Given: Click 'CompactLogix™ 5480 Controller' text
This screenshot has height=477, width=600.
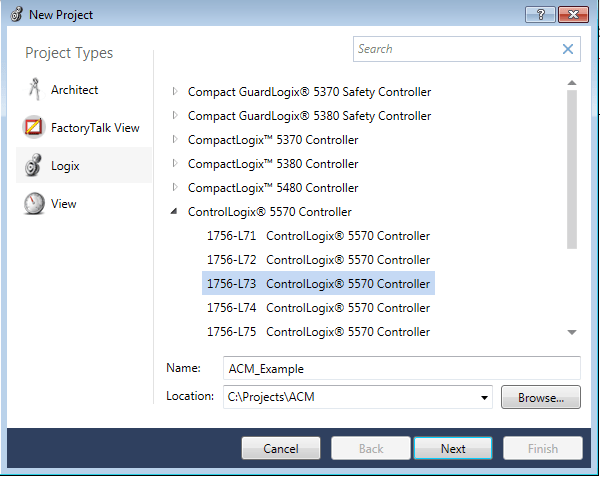Looking at the screenshot, I should click(x=273, y=188).
